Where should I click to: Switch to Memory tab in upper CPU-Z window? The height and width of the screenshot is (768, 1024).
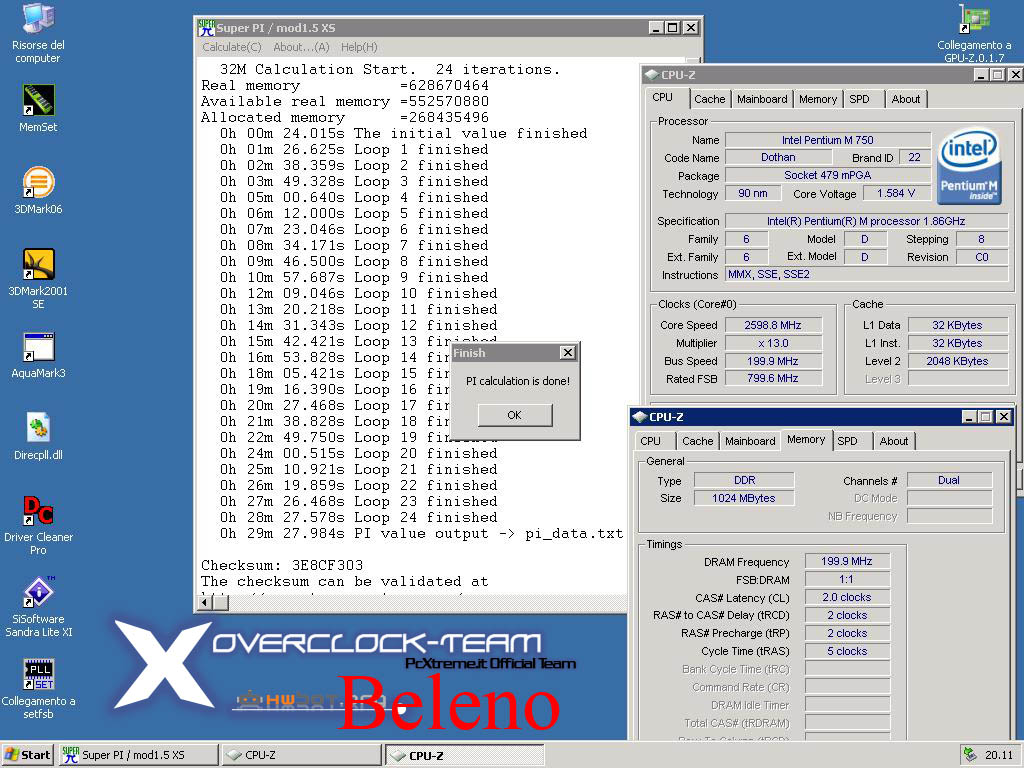tap(818, 99)
